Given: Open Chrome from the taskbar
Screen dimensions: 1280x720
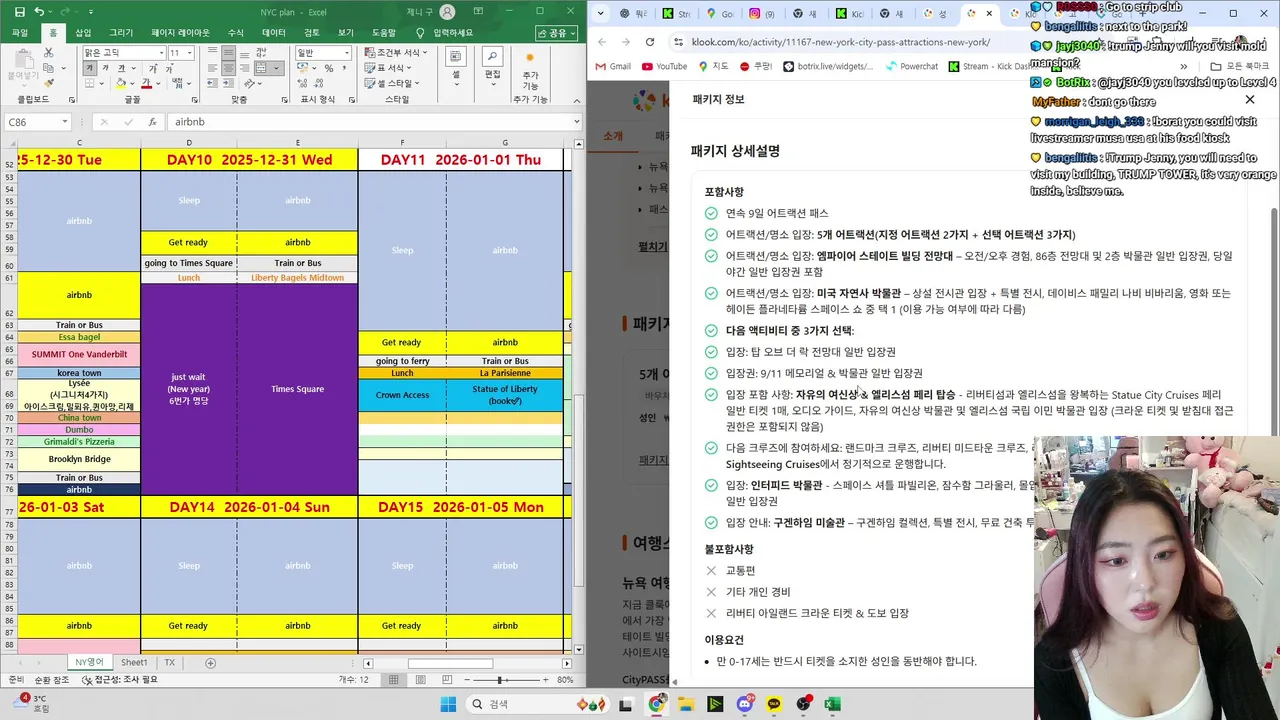Looking at the screenshot, I should coord(656,704).
